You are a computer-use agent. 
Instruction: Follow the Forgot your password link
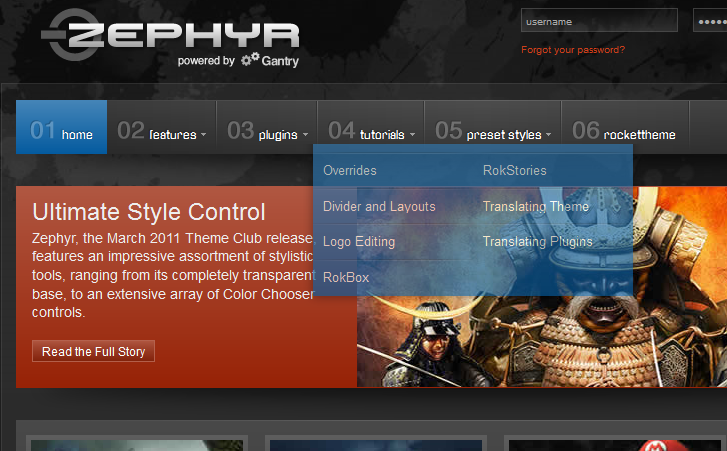(573, 50)
